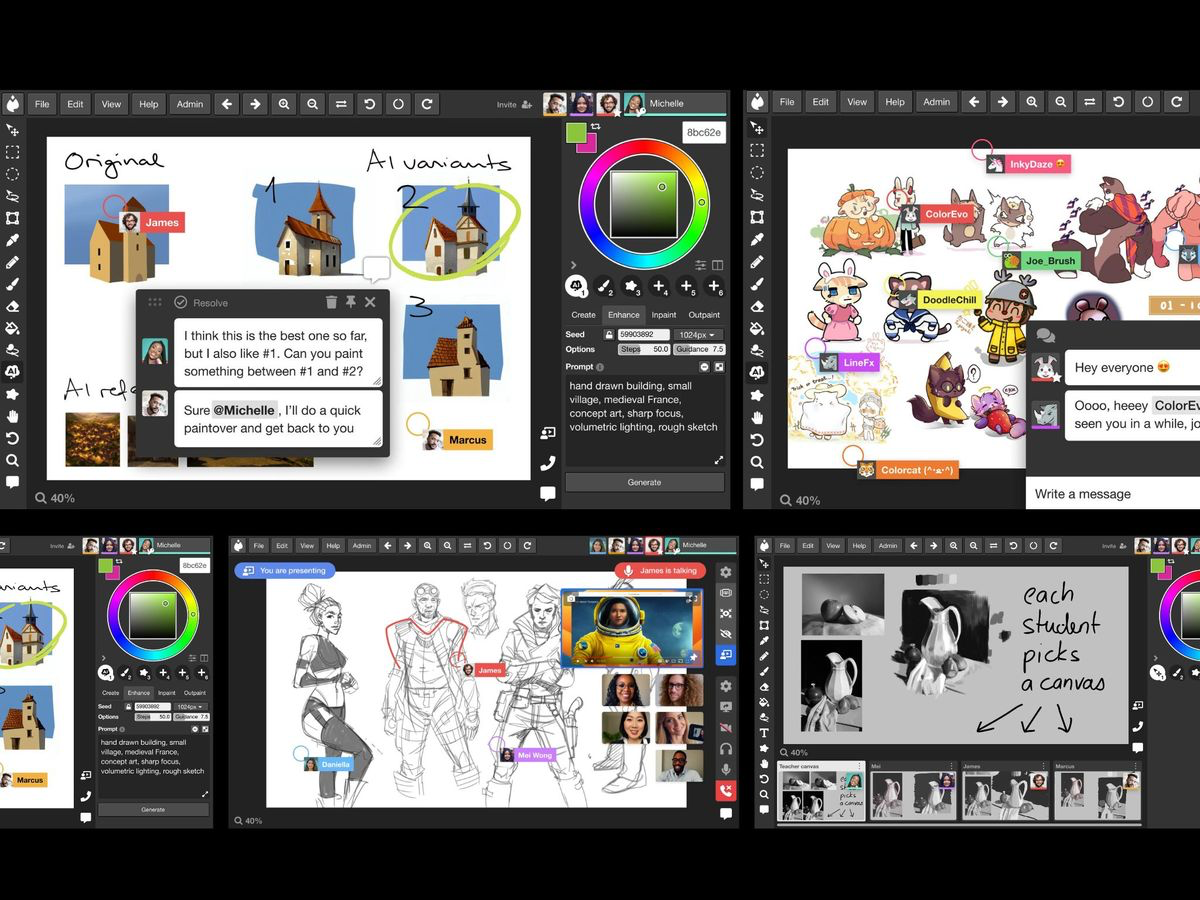Click the red James is talking indicator
Screen dimensions: 1200x900
pyautogui.click(x=660, y=570)
